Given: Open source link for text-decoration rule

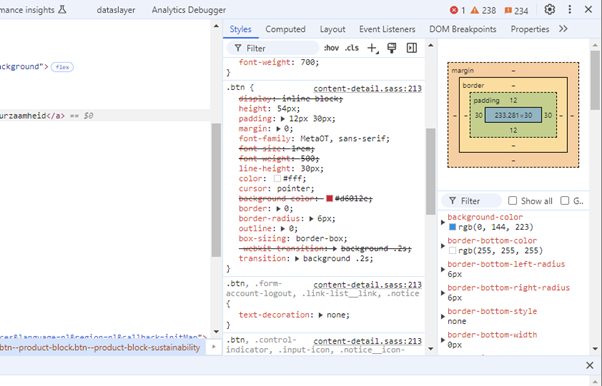Looking at the screenshot, I should (367, 285).
